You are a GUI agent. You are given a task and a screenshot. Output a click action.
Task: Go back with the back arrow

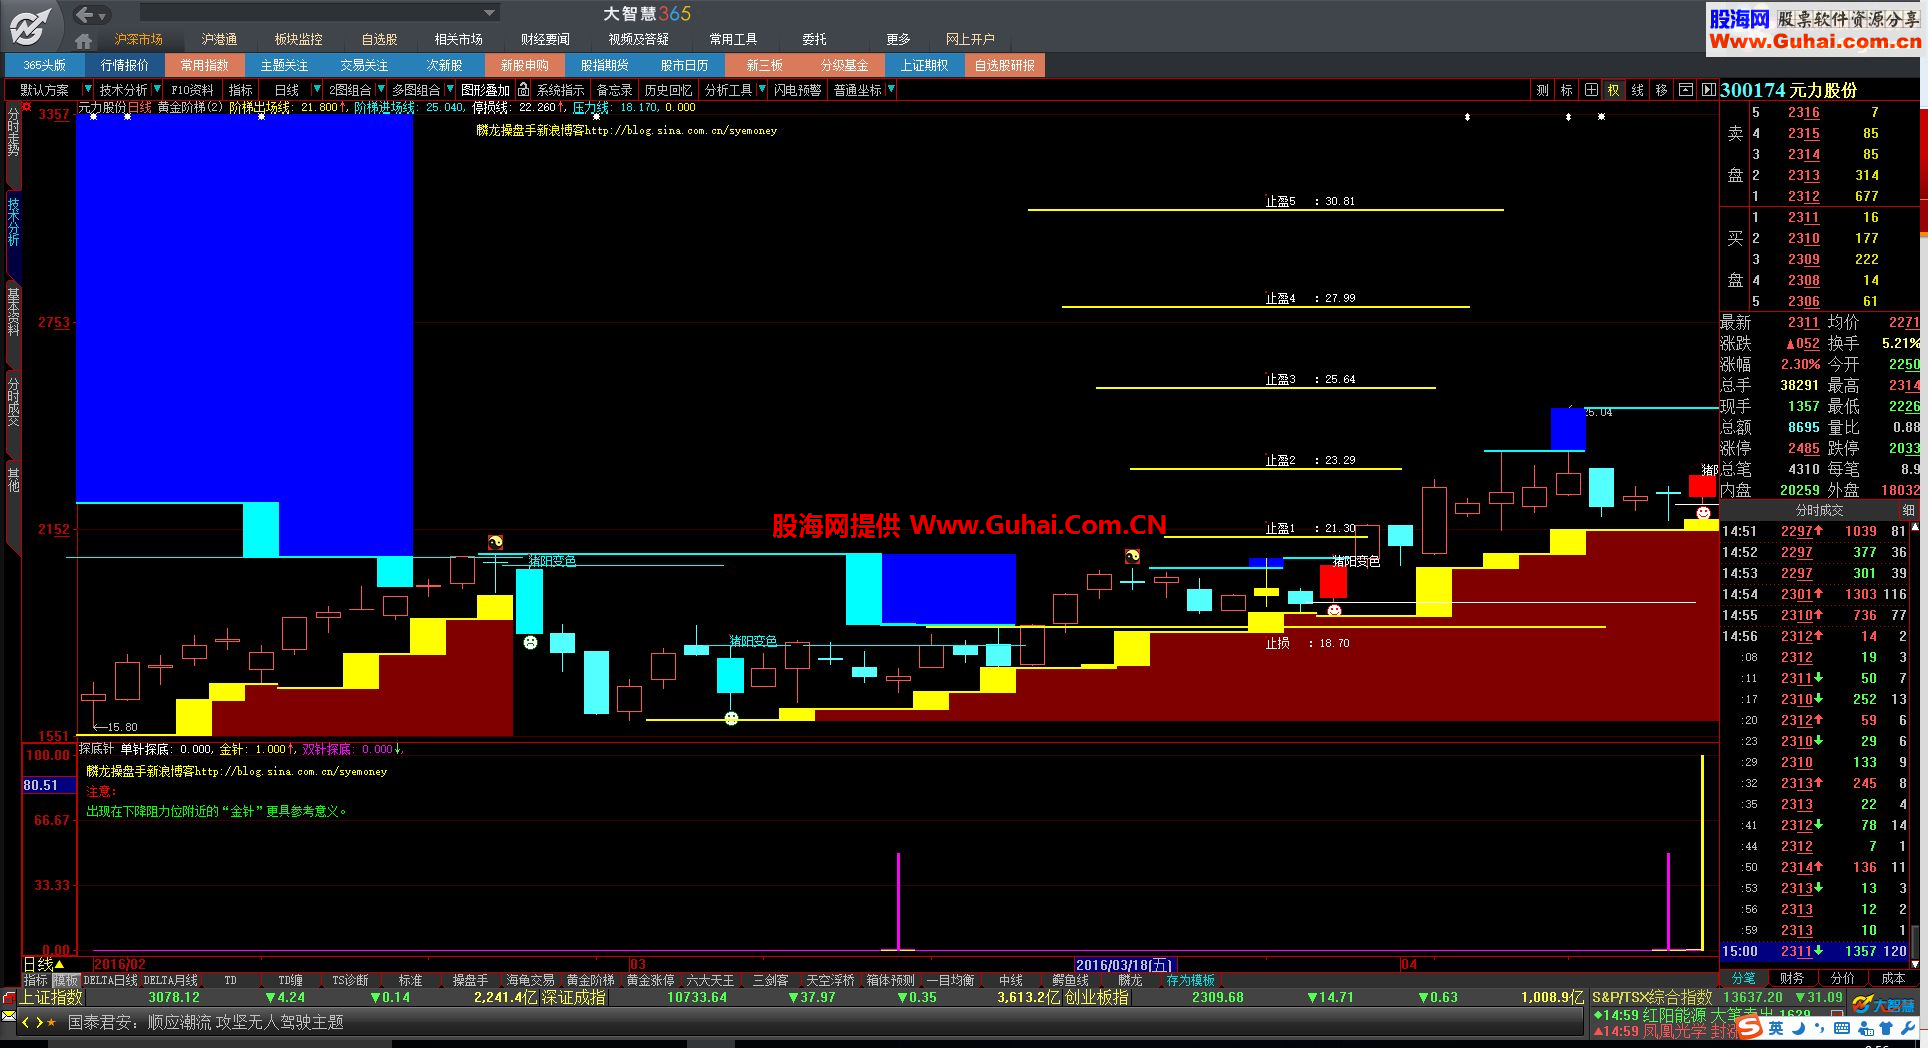[x=84, y=14]
